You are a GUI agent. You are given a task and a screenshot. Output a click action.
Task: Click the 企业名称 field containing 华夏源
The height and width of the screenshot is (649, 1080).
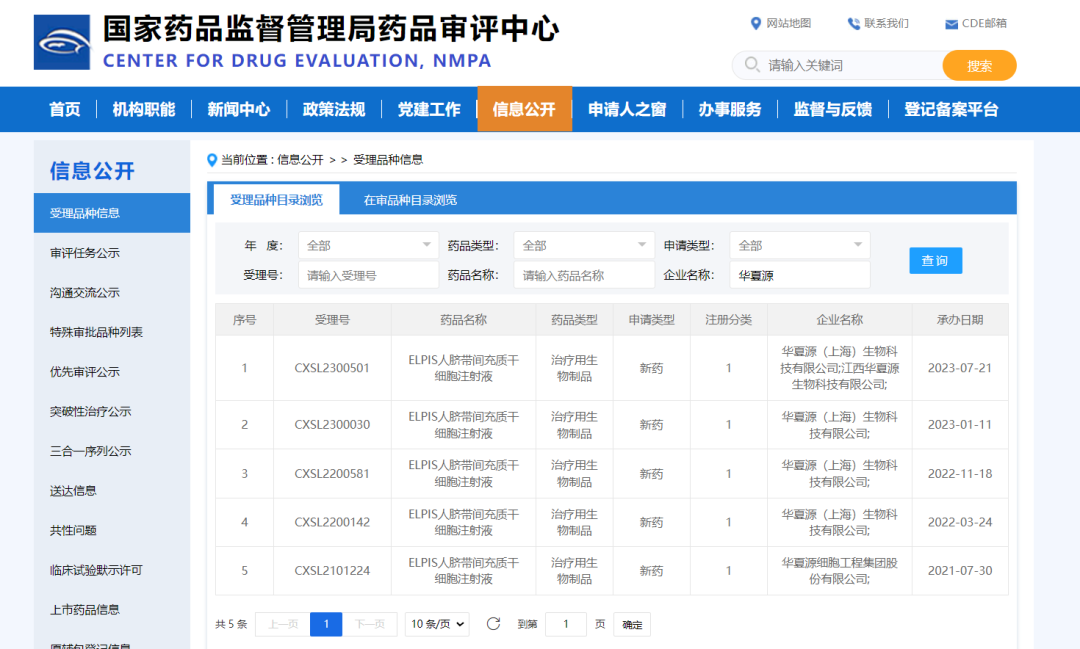[x=800, y=275]
